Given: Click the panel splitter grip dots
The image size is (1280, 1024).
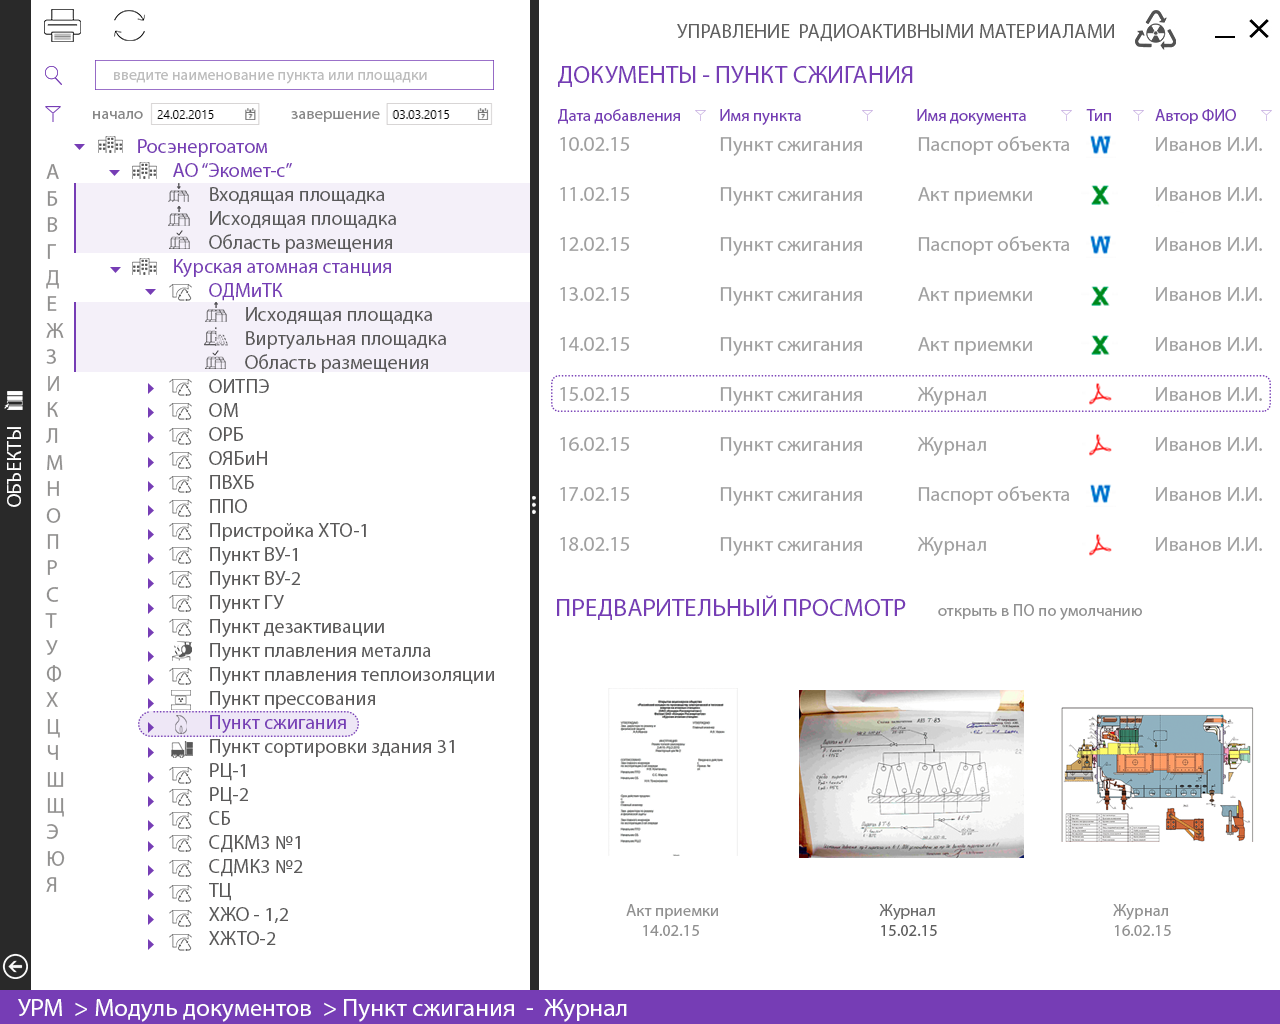Looking at the screenshot, I should [x=534, y=506].
